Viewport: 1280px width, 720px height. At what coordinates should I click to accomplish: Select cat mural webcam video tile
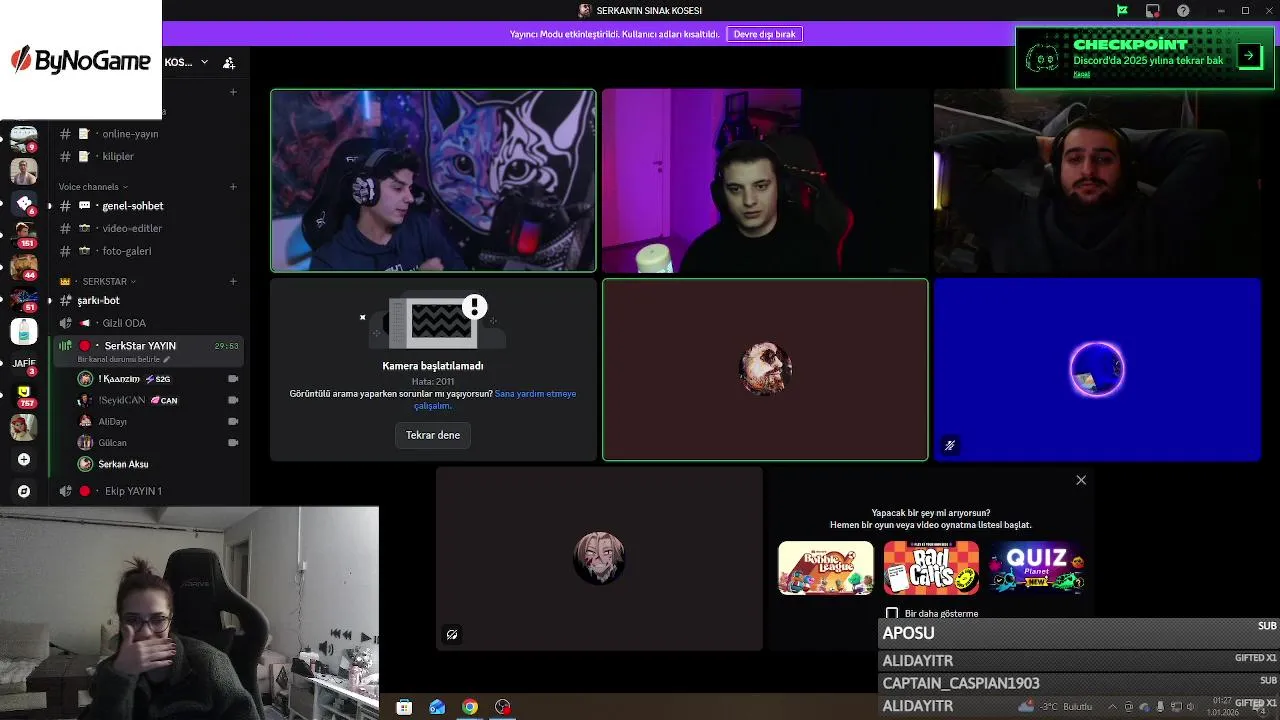coord(433,181)
